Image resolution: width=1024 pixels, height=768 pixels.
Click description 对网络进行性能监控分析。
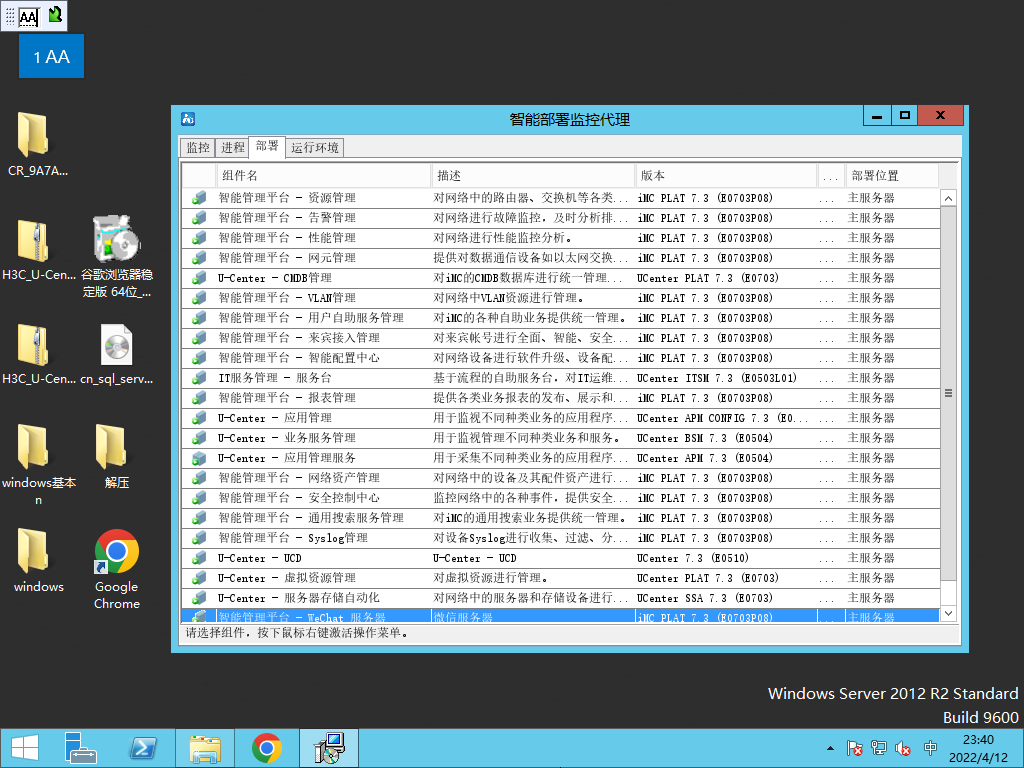(504, 238)
